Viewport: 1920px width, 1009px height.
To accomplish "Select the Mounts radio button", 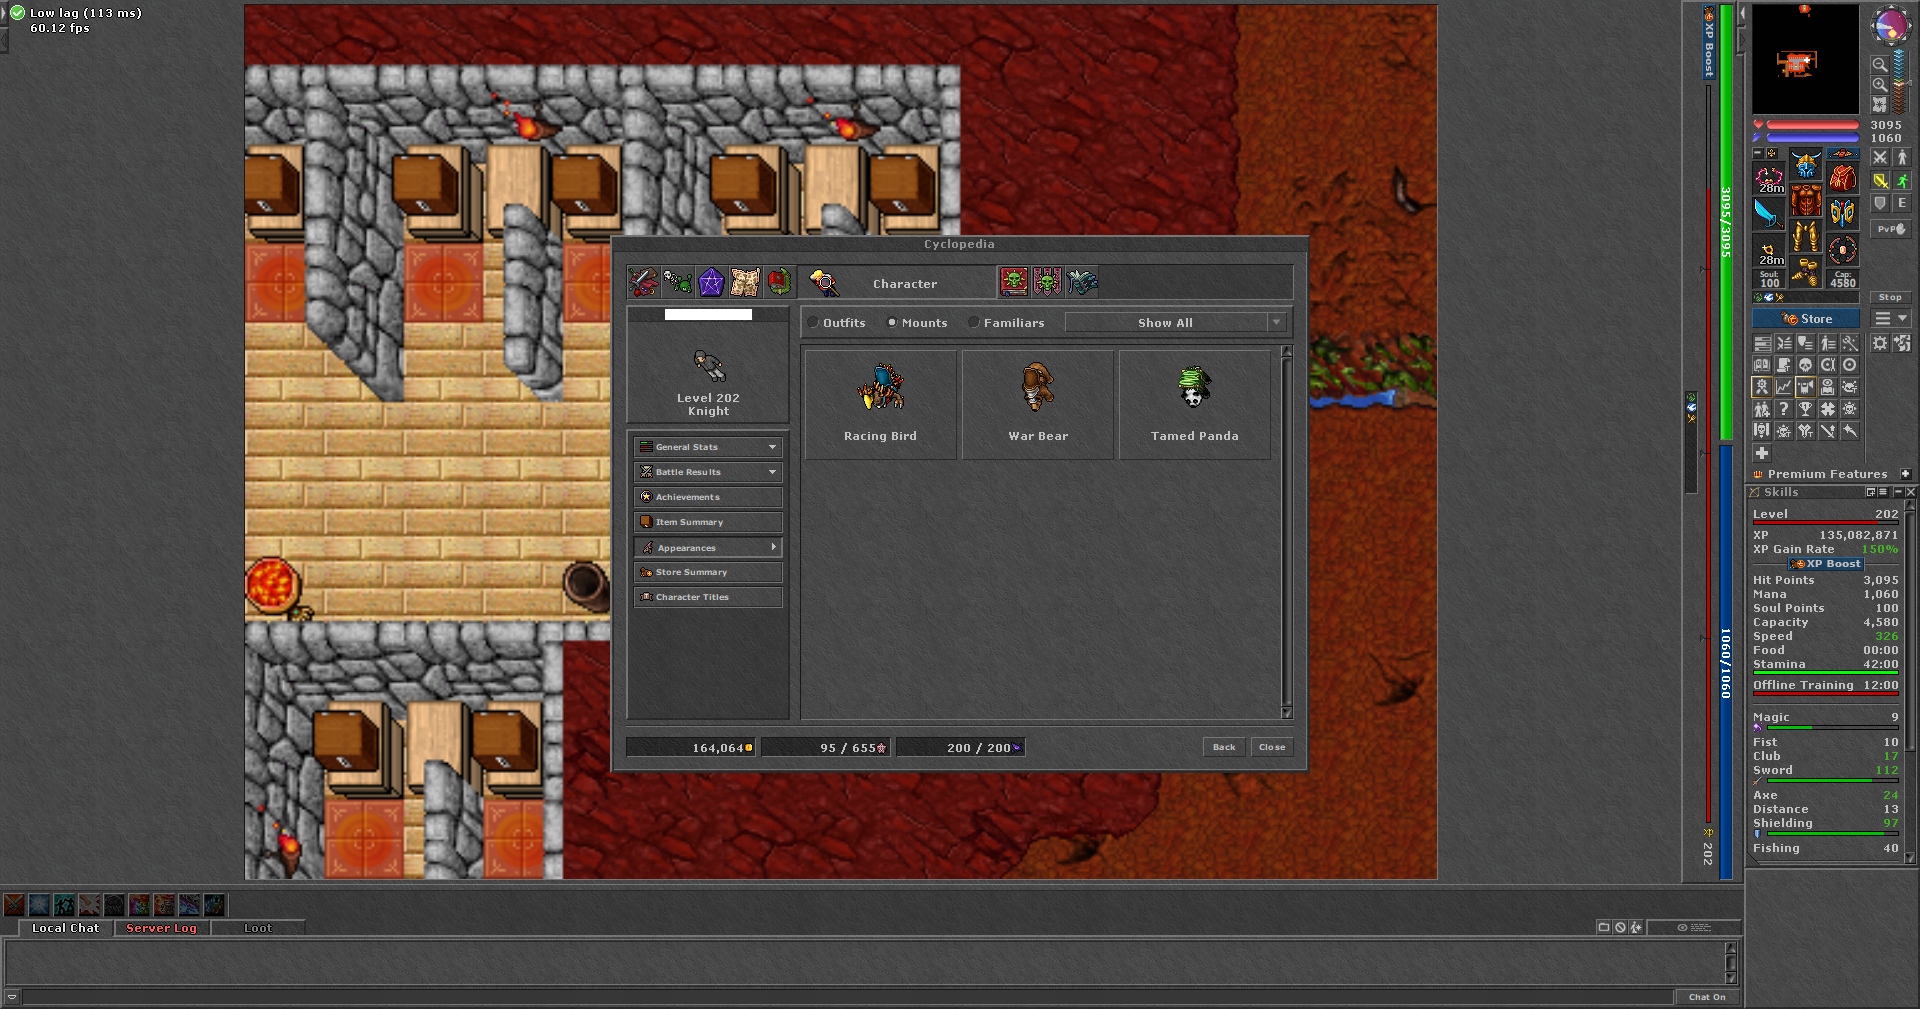I will tap(892, 323).
